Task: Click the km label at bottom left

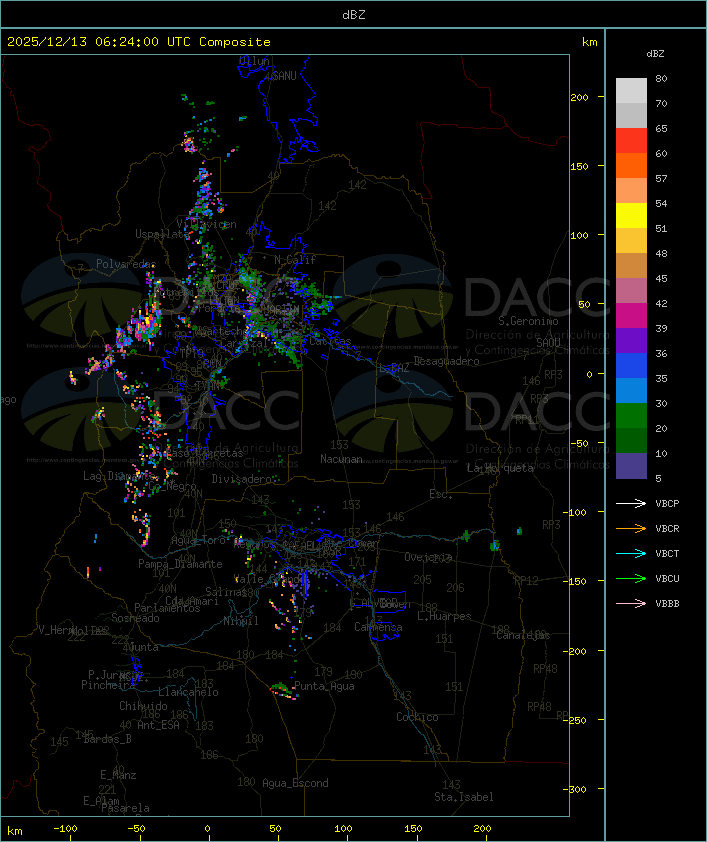Action: [15, 831]
